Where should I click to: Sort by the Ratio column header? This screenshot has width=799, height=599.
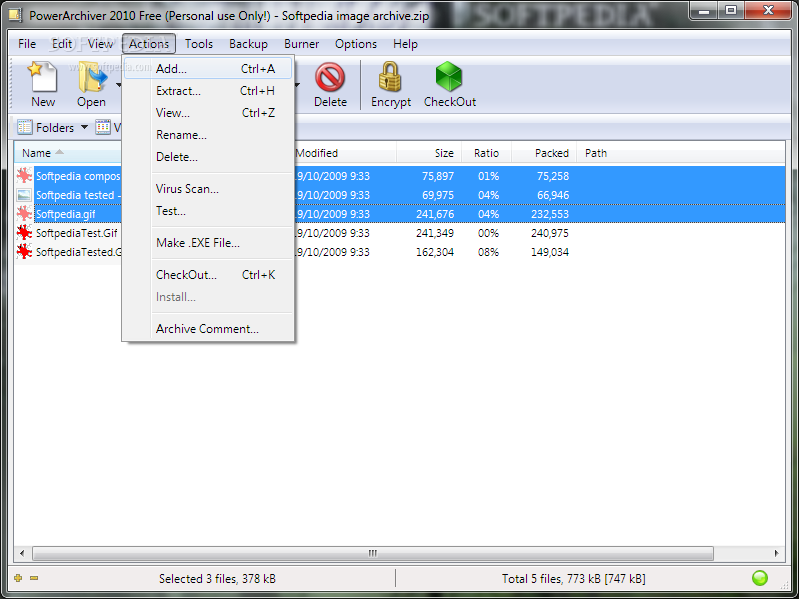[x=486, y=153]
